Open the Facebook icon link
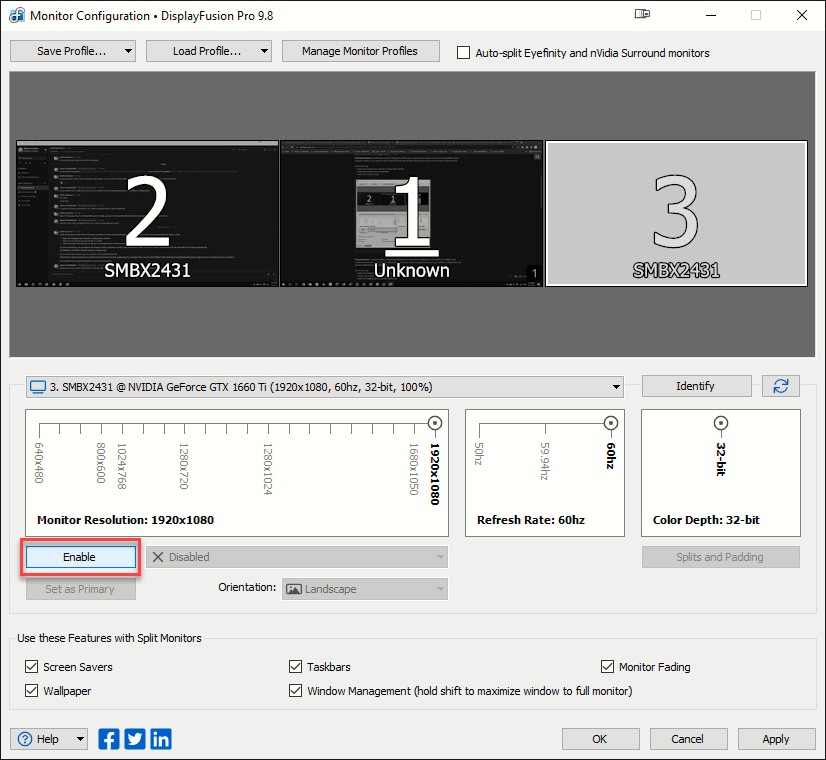This screenshot has height=760, width=826. [109, 739]
